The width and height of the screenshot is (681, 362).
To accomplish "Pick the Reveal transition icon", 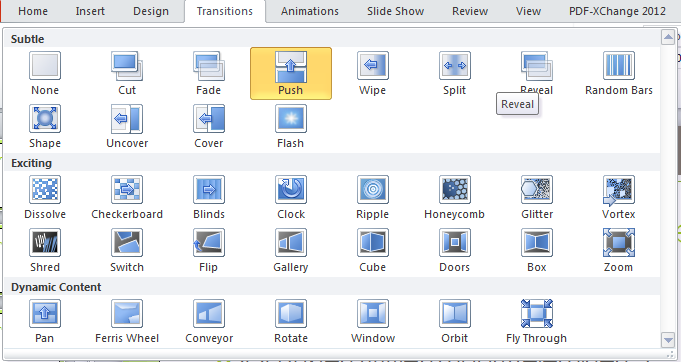I will (x=536, y=66).
